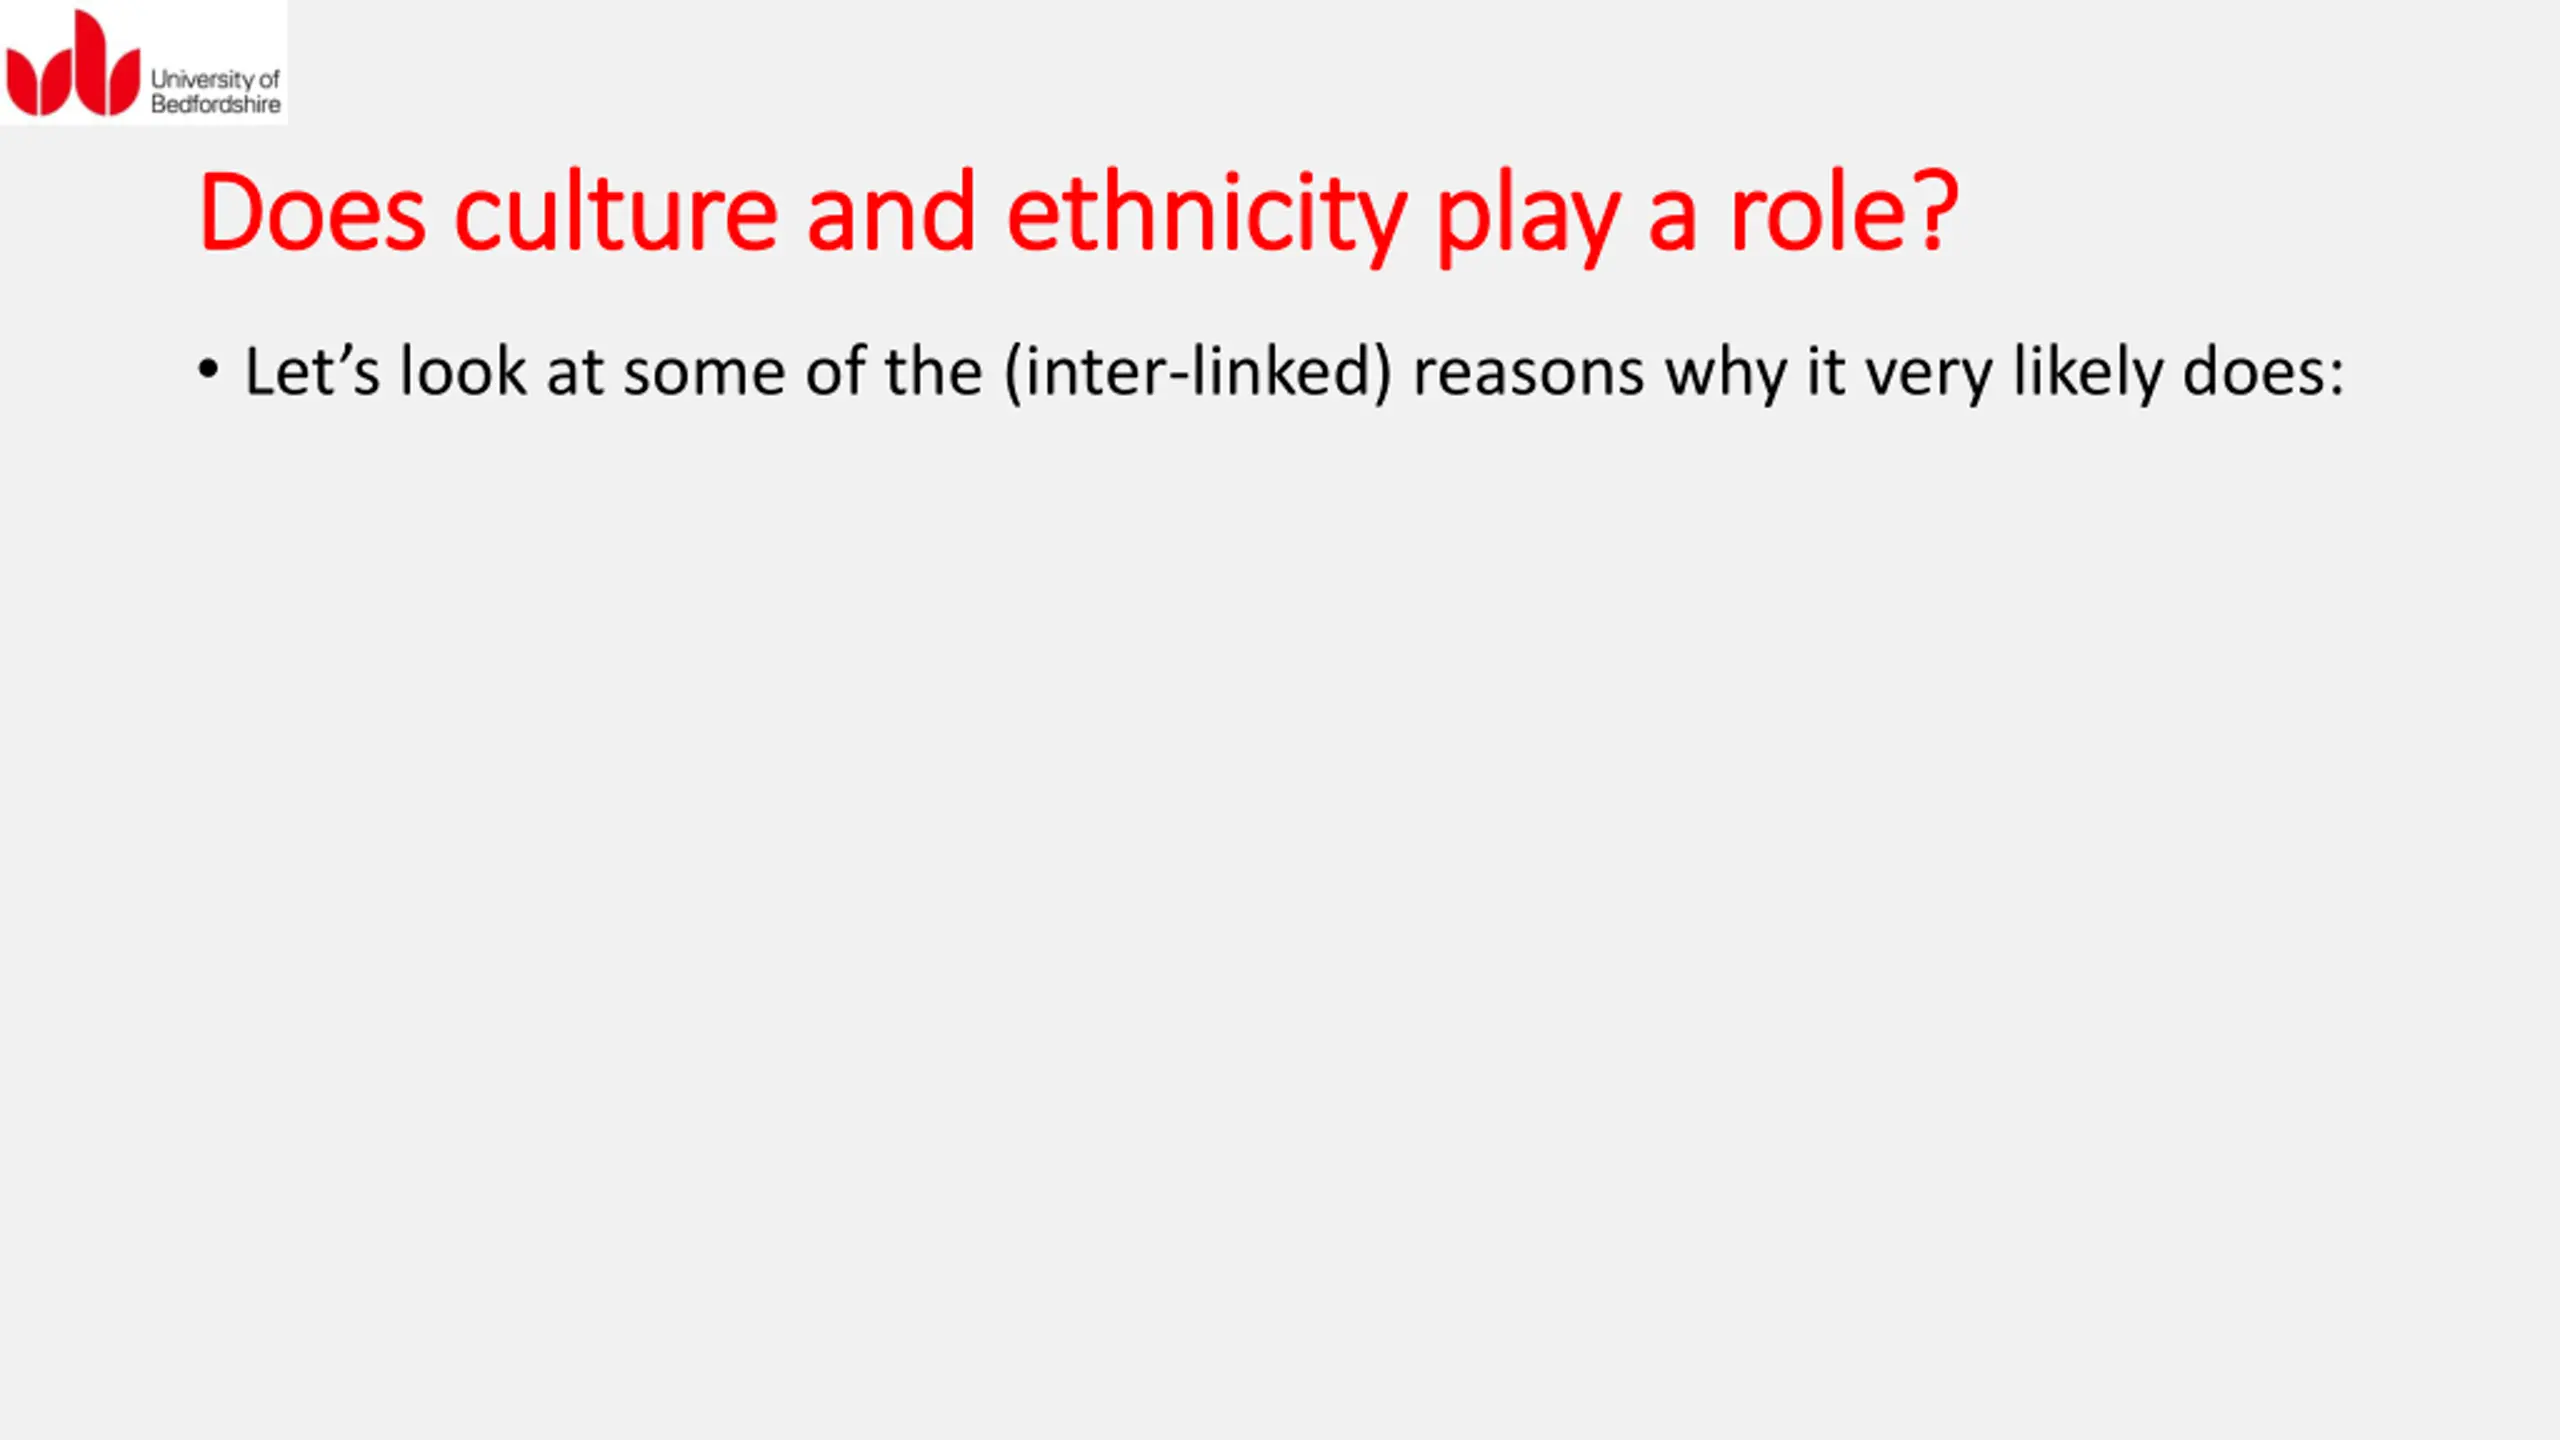Image resolution: width=2560 pixels, height=1440 pixels.
Task: Click the word "very" in the bullet text
Action: [1928, 372]
